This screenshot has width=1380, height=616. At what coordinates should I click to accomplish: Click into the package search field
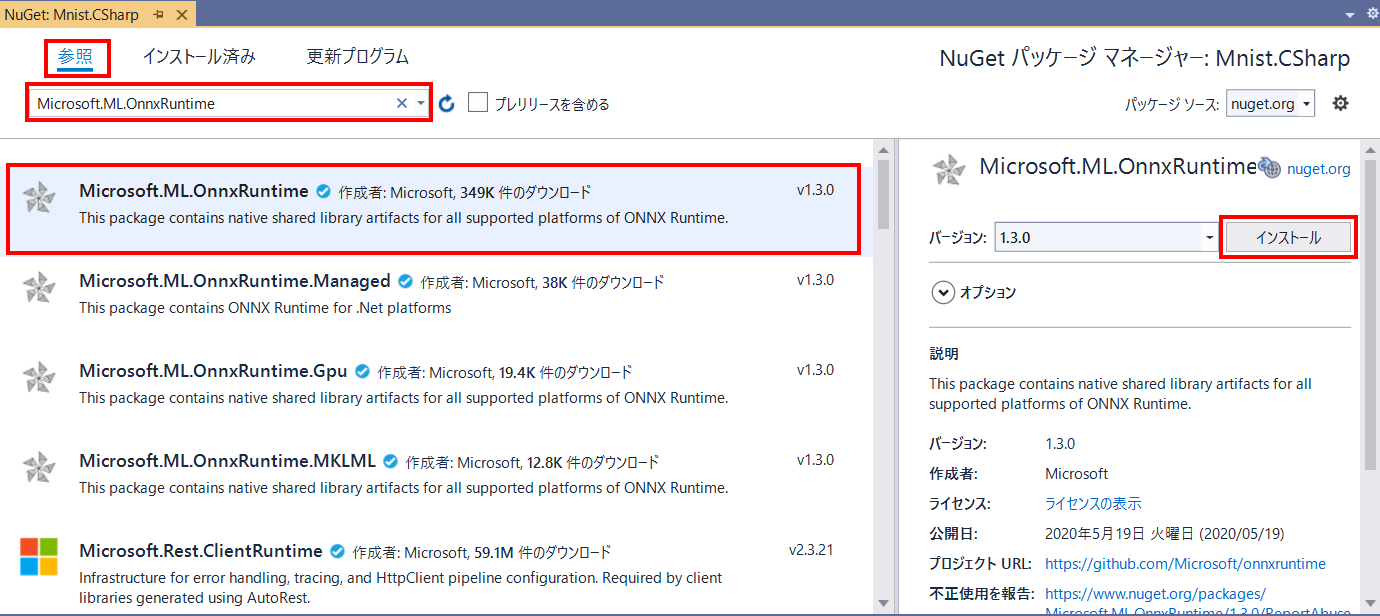pyautogui.click(x=212, y=103)
